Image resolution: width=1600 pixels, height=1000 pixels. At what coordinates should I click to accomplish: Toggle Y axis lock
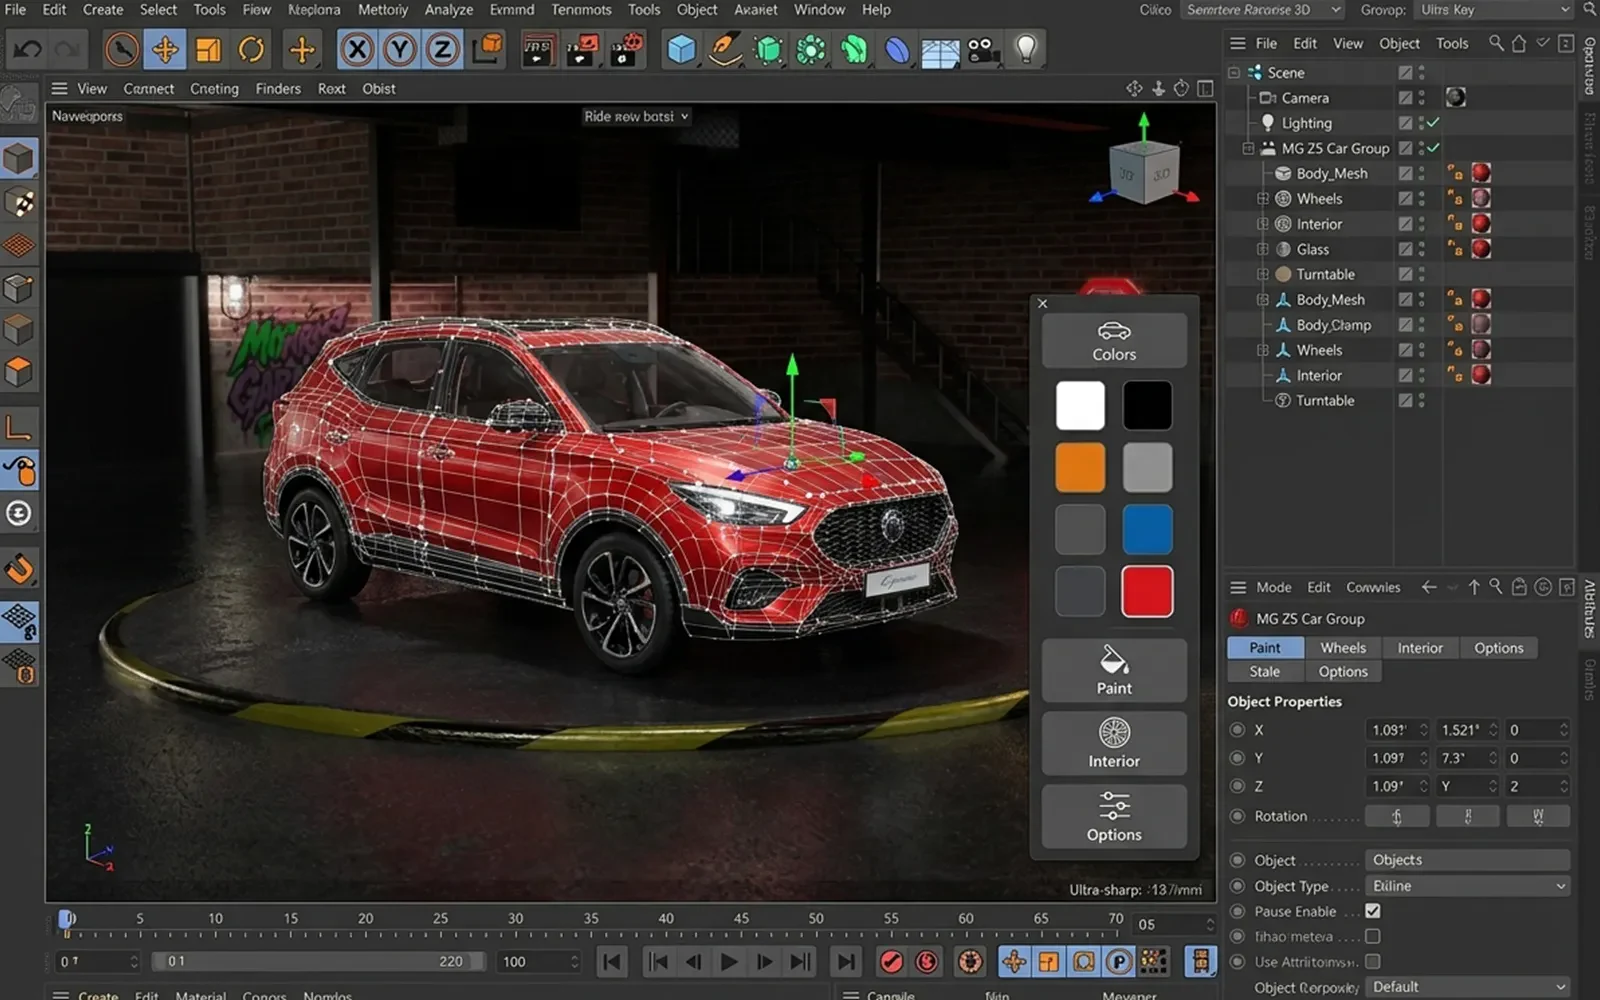pos(399,48)
